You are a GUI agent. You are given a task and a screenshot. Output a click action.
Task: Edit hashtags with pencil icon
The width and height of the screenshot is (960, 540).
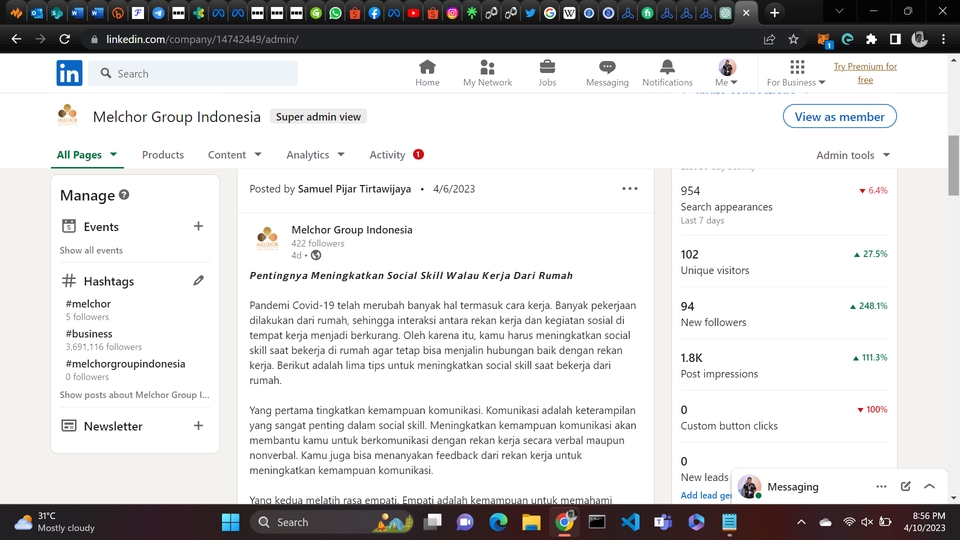coord(198,281)
